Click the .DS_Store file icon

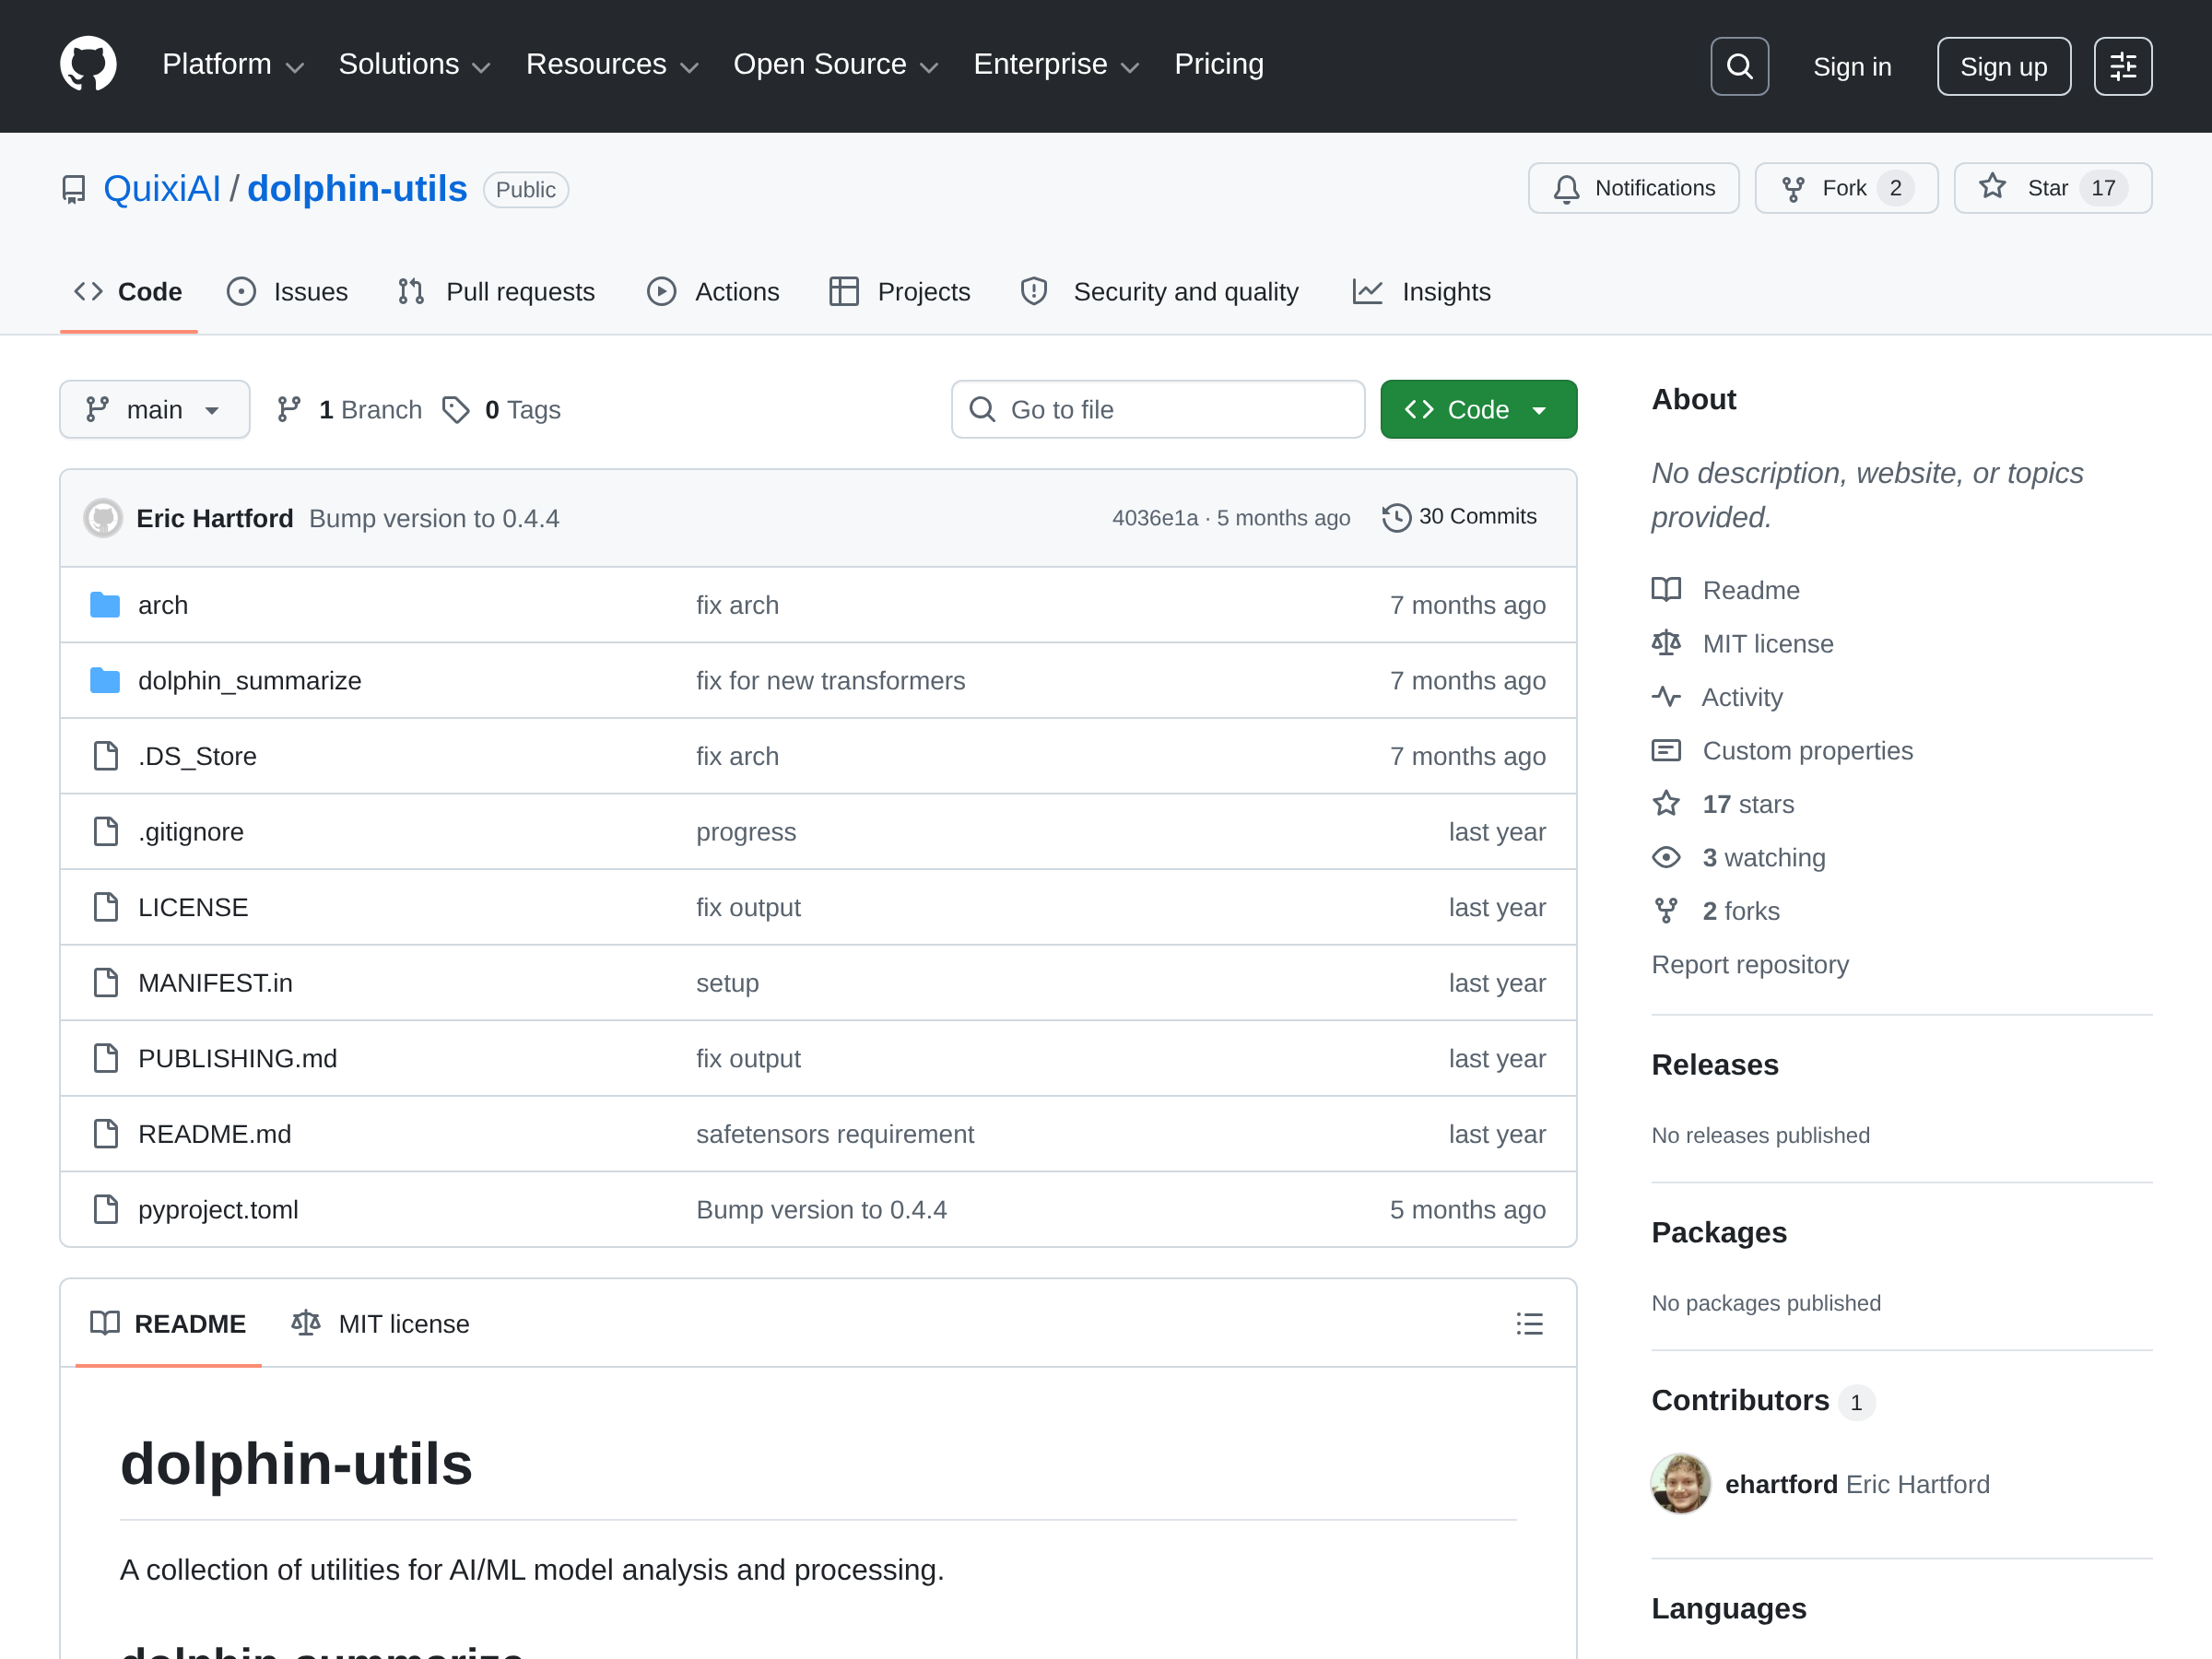pos(105,756)
